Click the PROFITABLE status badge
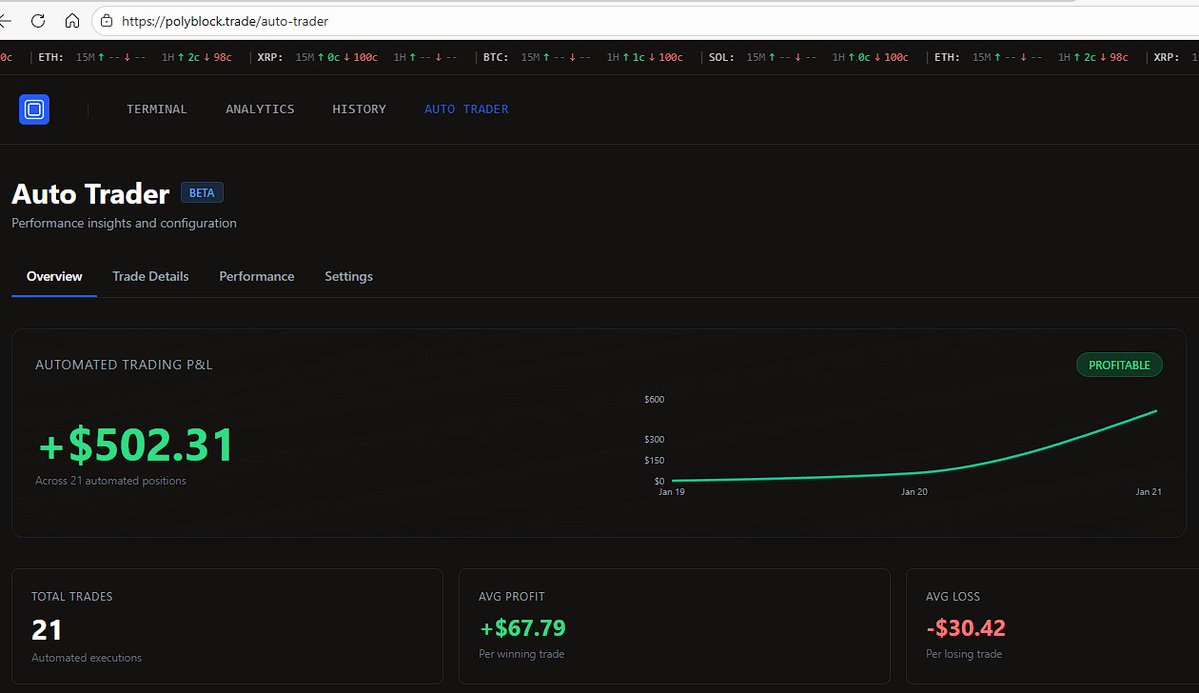 [x=1119, y=364]
